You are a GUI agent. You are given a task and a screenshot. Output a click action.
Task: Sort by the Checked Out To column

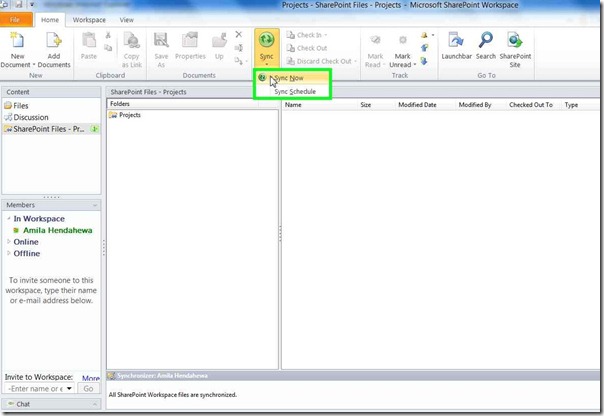(x=533, y=105)
